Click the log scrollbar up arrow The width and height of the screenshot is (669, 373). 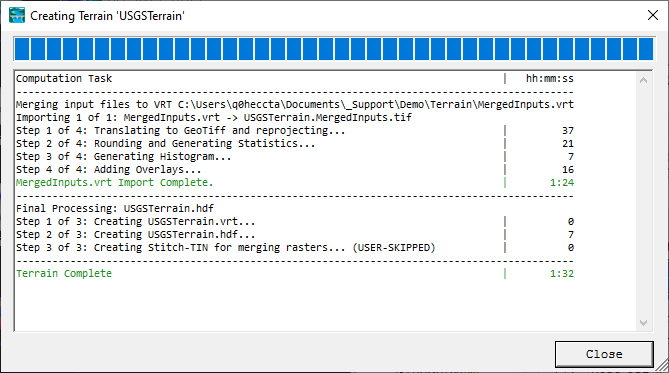(643, 80)
